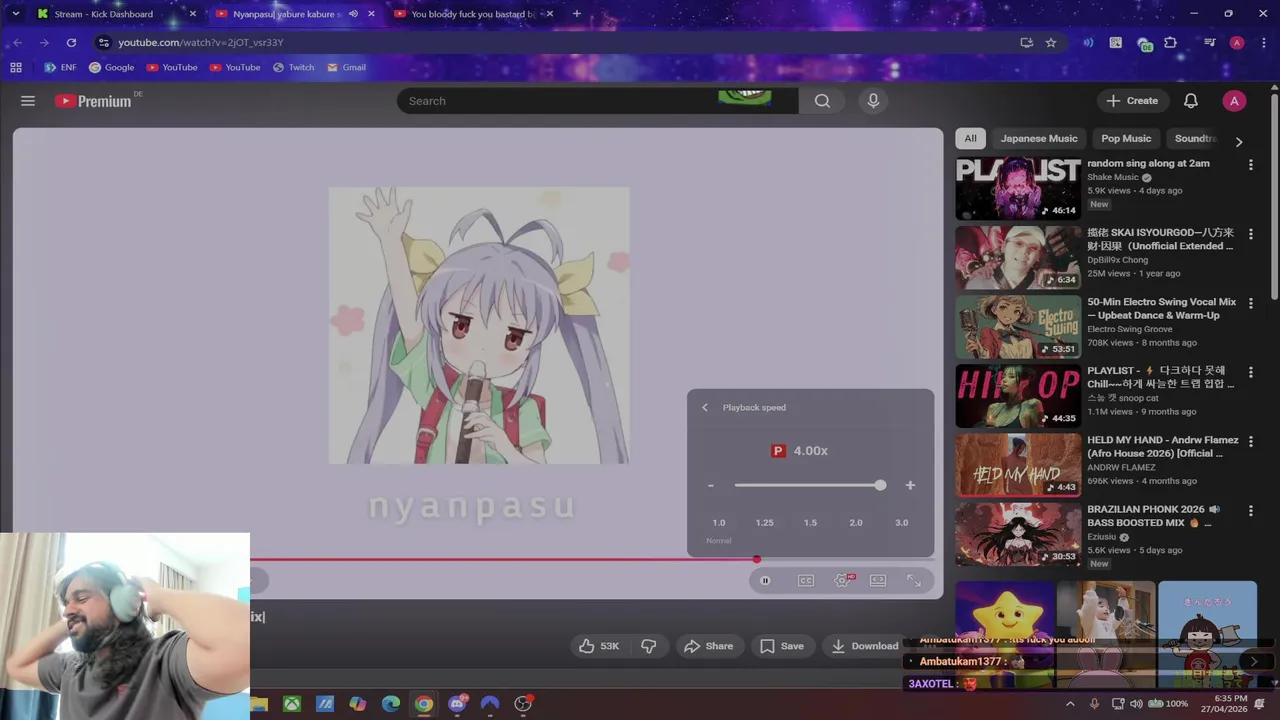Viewport: 1280px width, 720px height.
Task: Save video to playlist
Action: point(782,646)
